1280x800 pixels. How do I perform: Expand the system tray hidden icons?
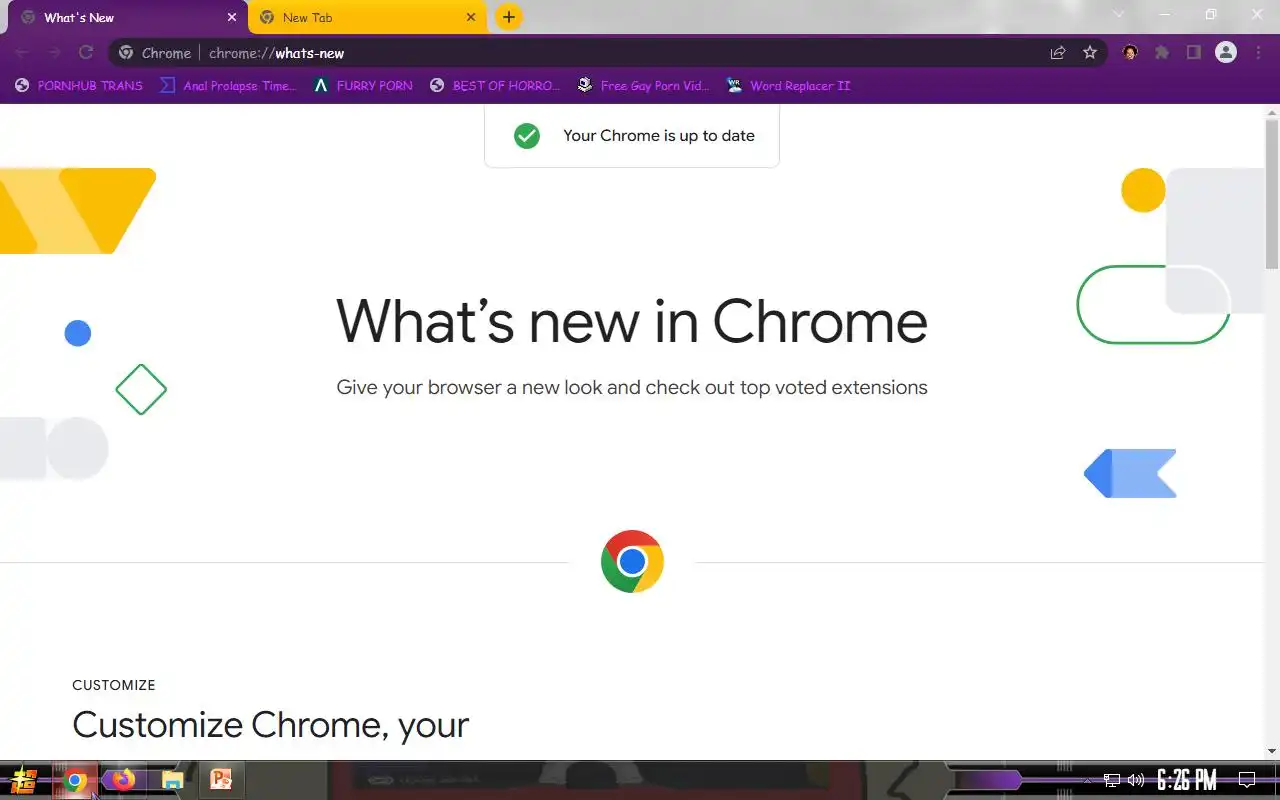click(1088, 780)
